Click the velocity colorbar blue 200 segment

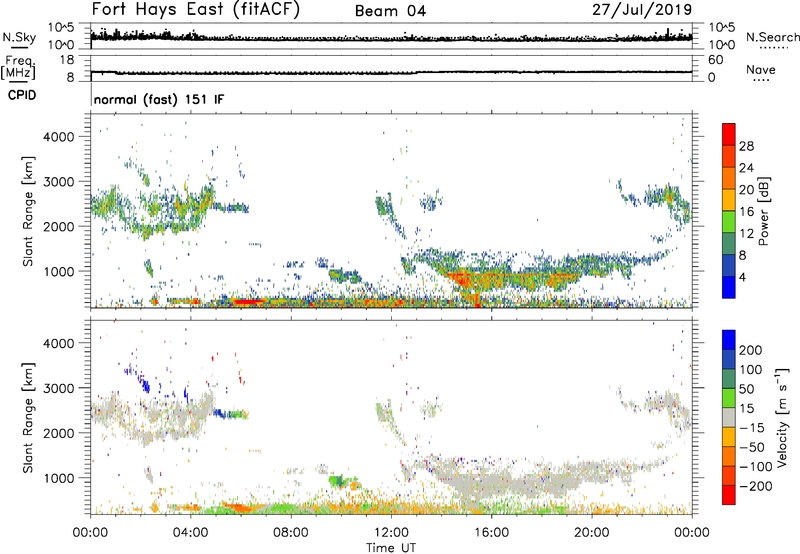pyautogui.click(x=729, y=340)
